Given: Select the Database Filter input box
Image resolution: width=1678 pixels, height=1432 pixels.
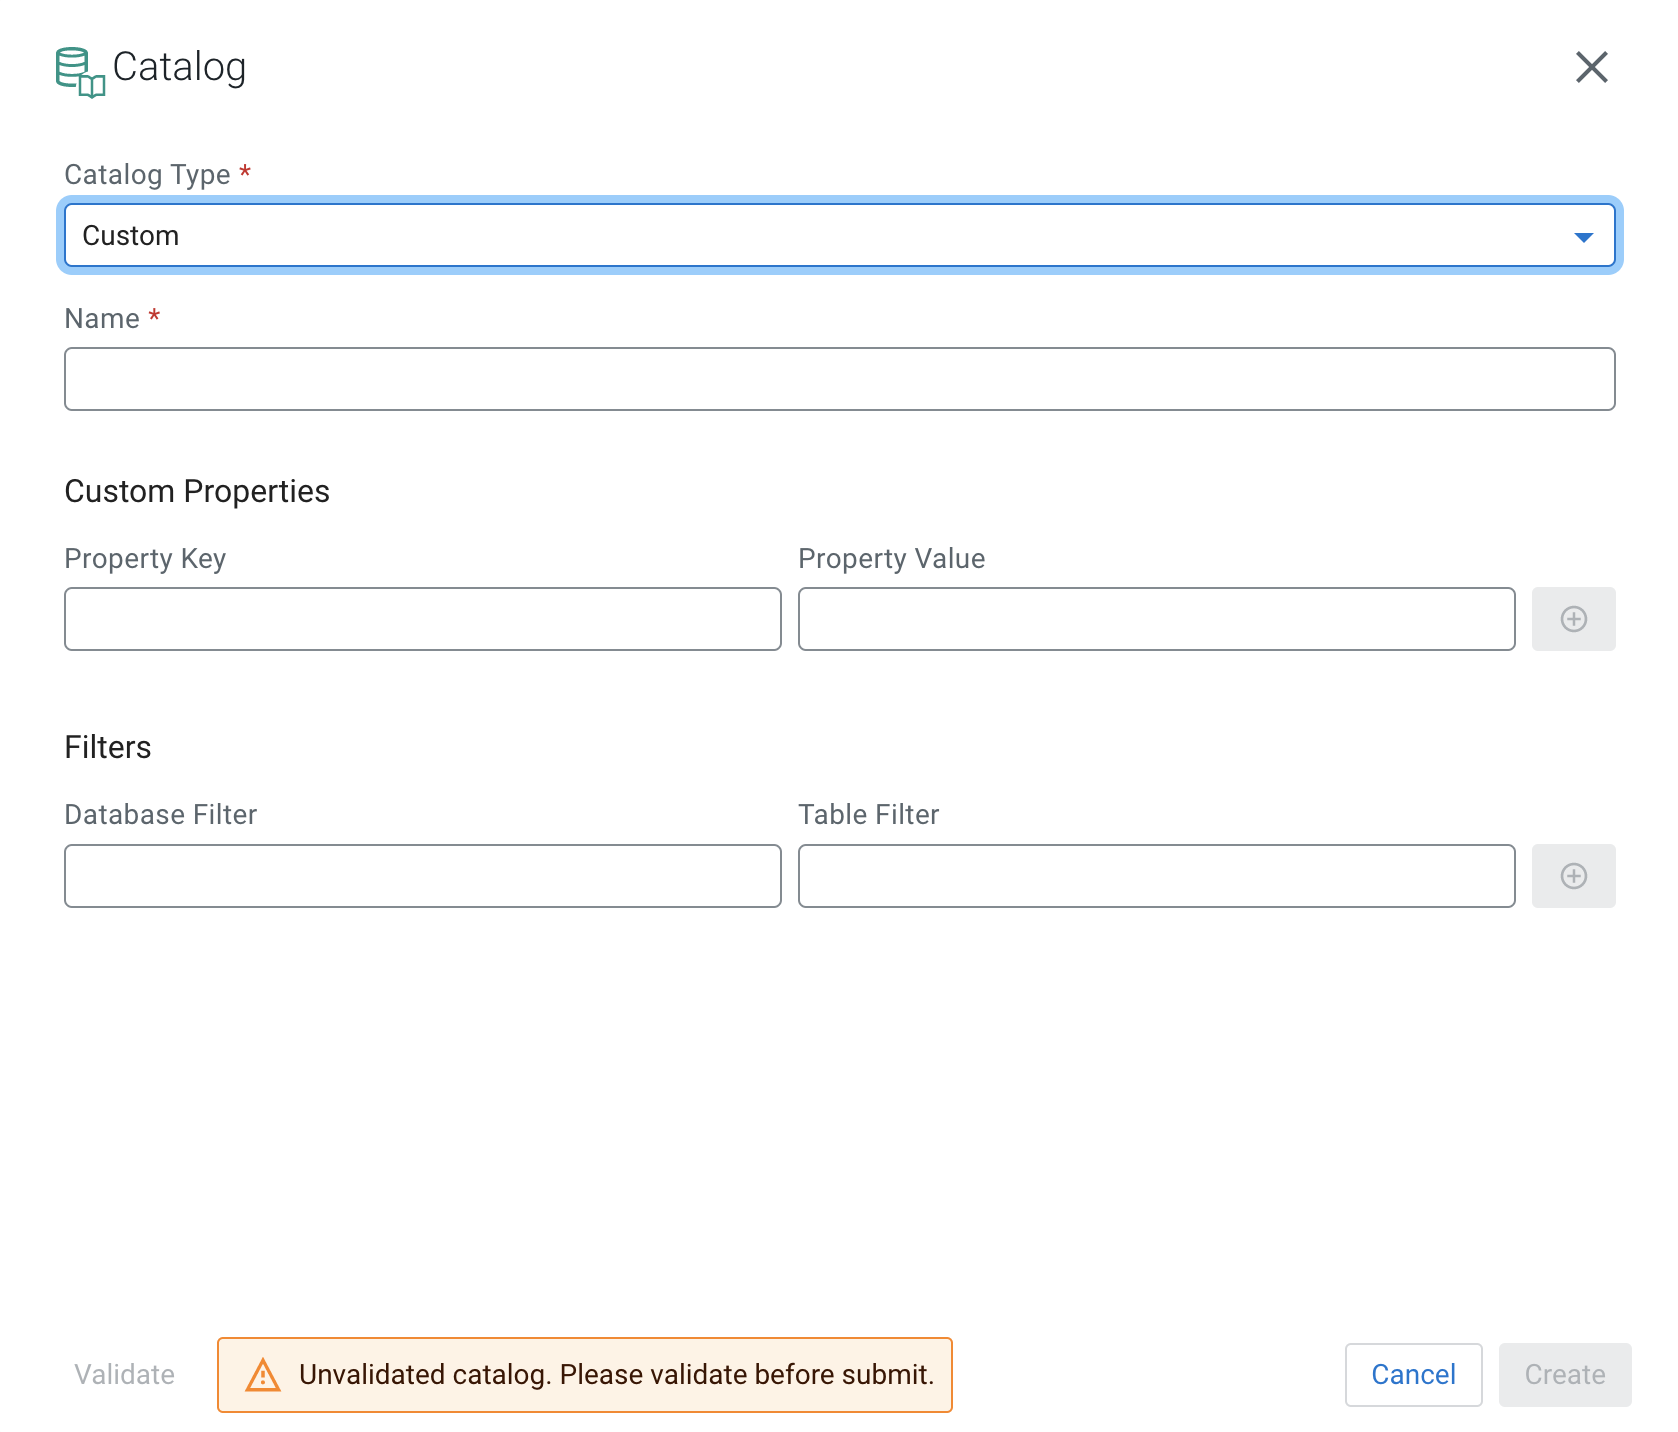Looking at the screenshot, I should click(x=422, y=876).
